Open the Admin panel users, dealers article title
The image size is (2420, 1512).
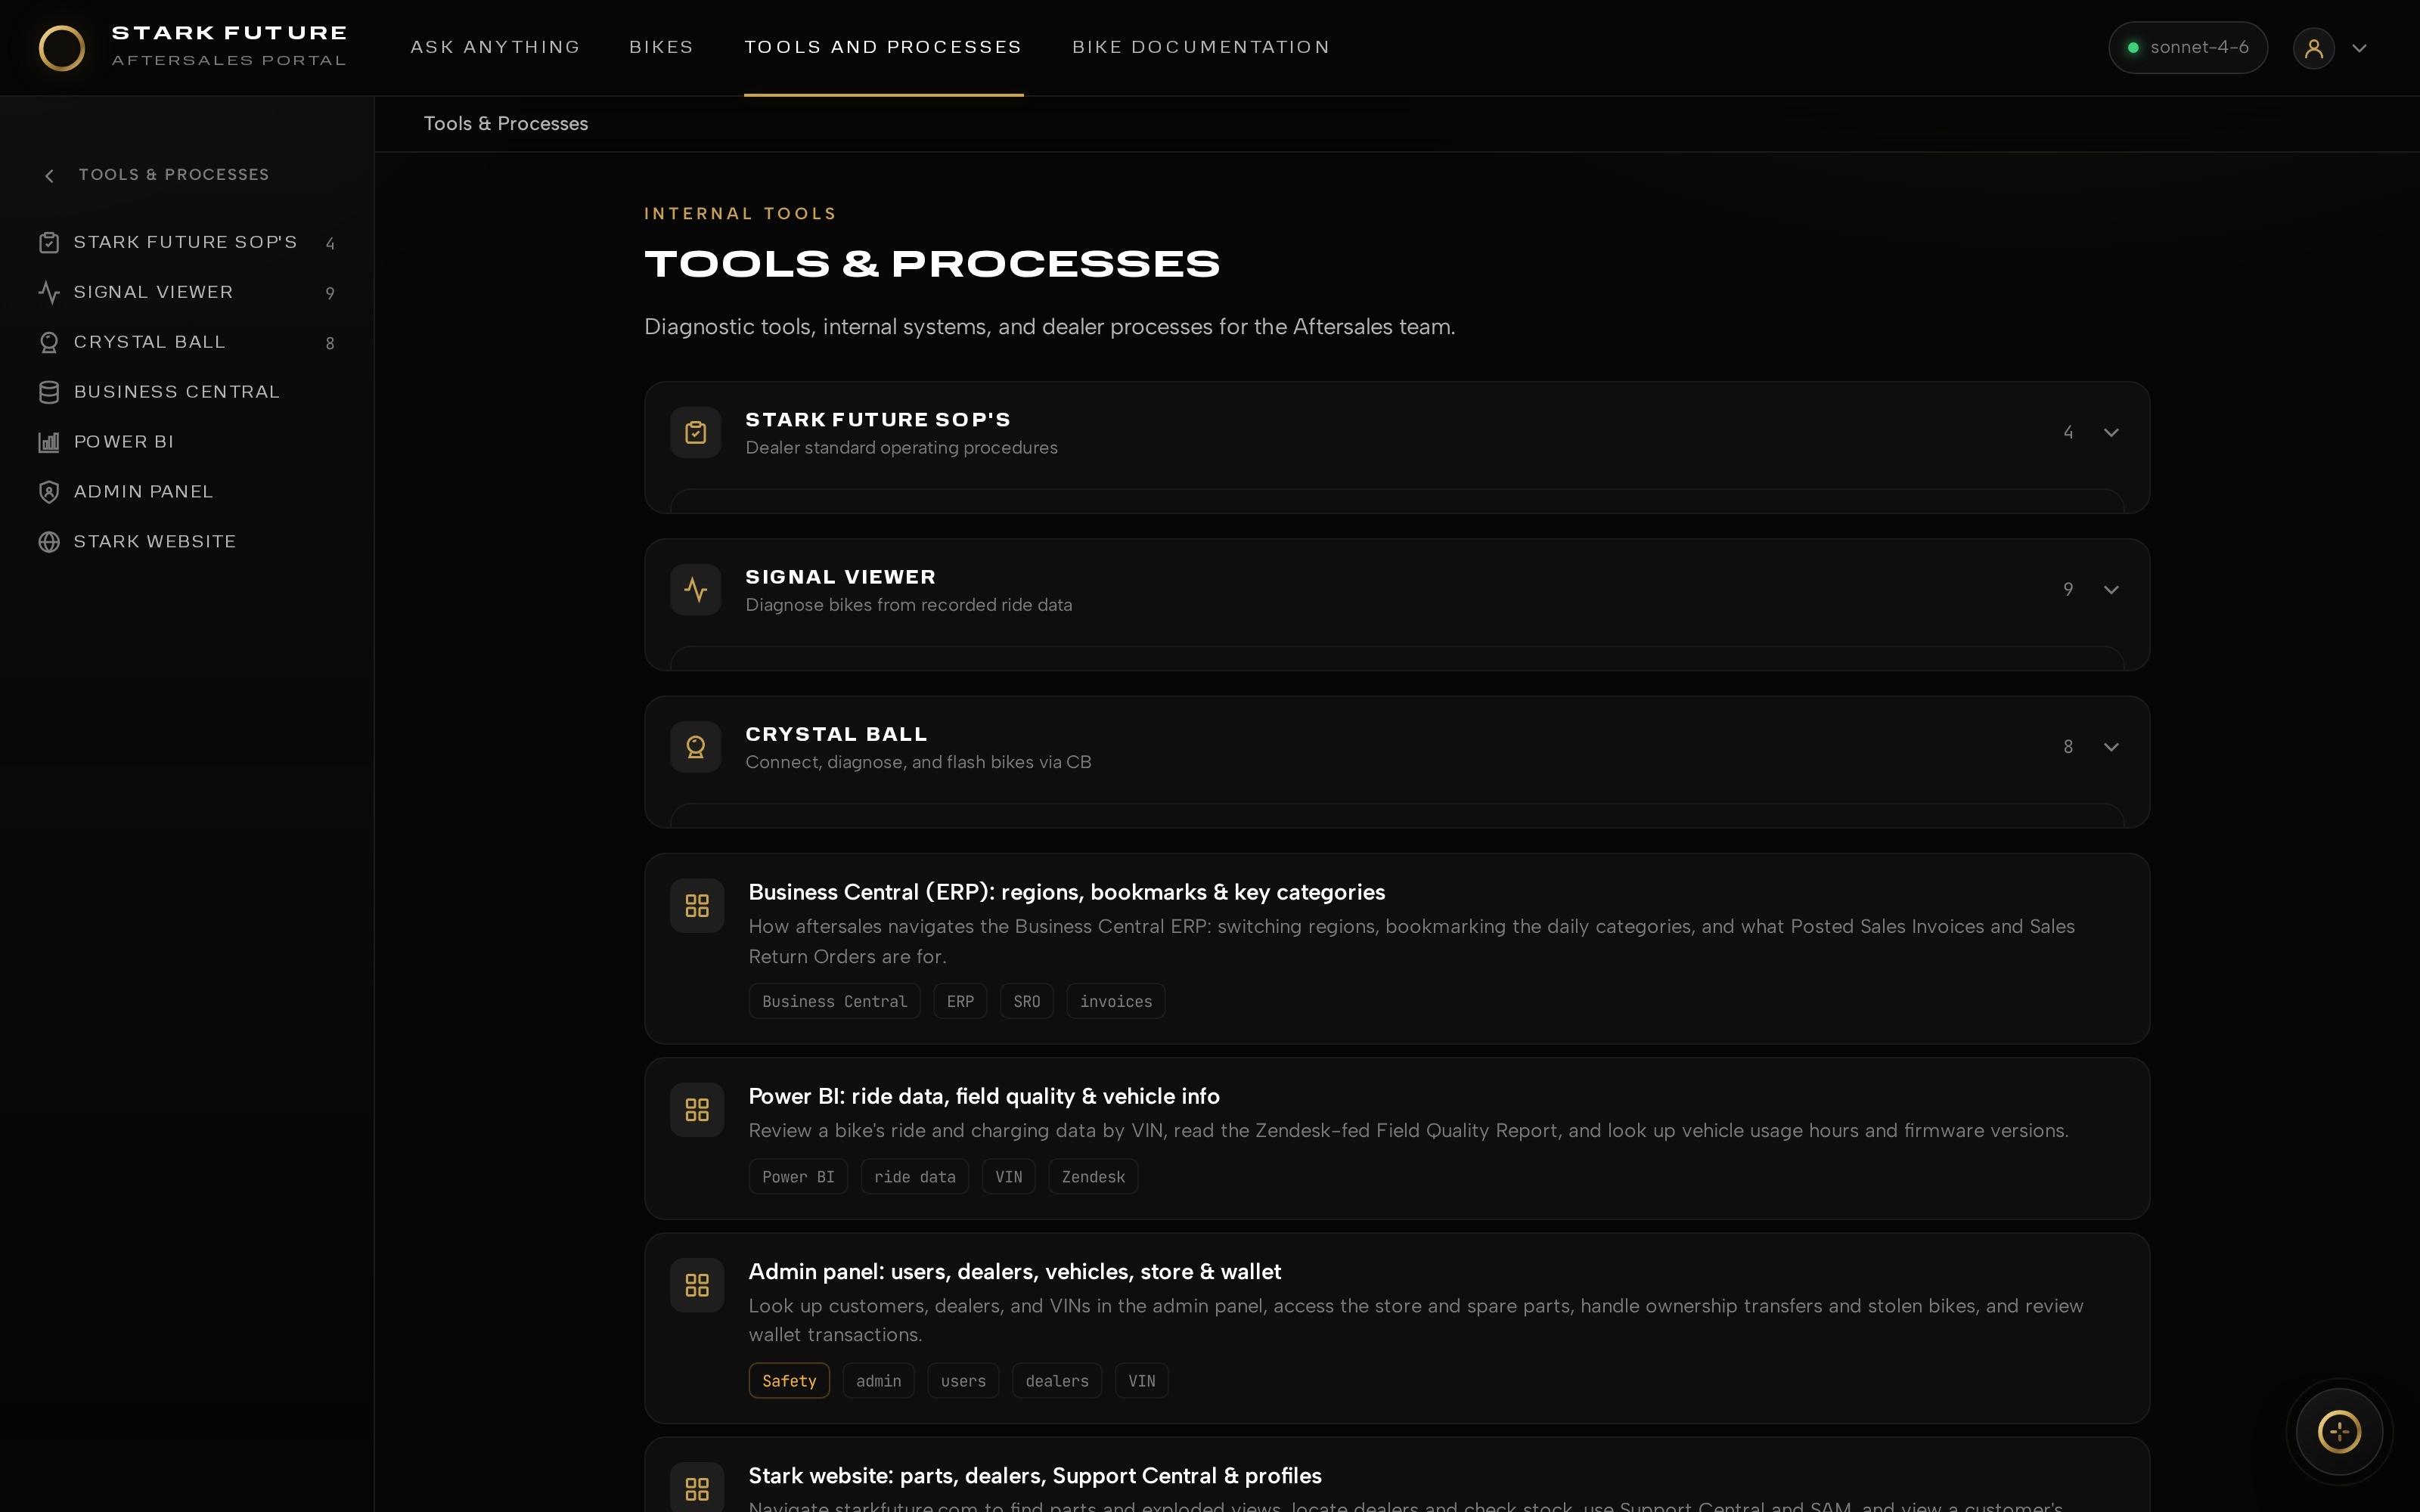[x=1014, y=1271]
